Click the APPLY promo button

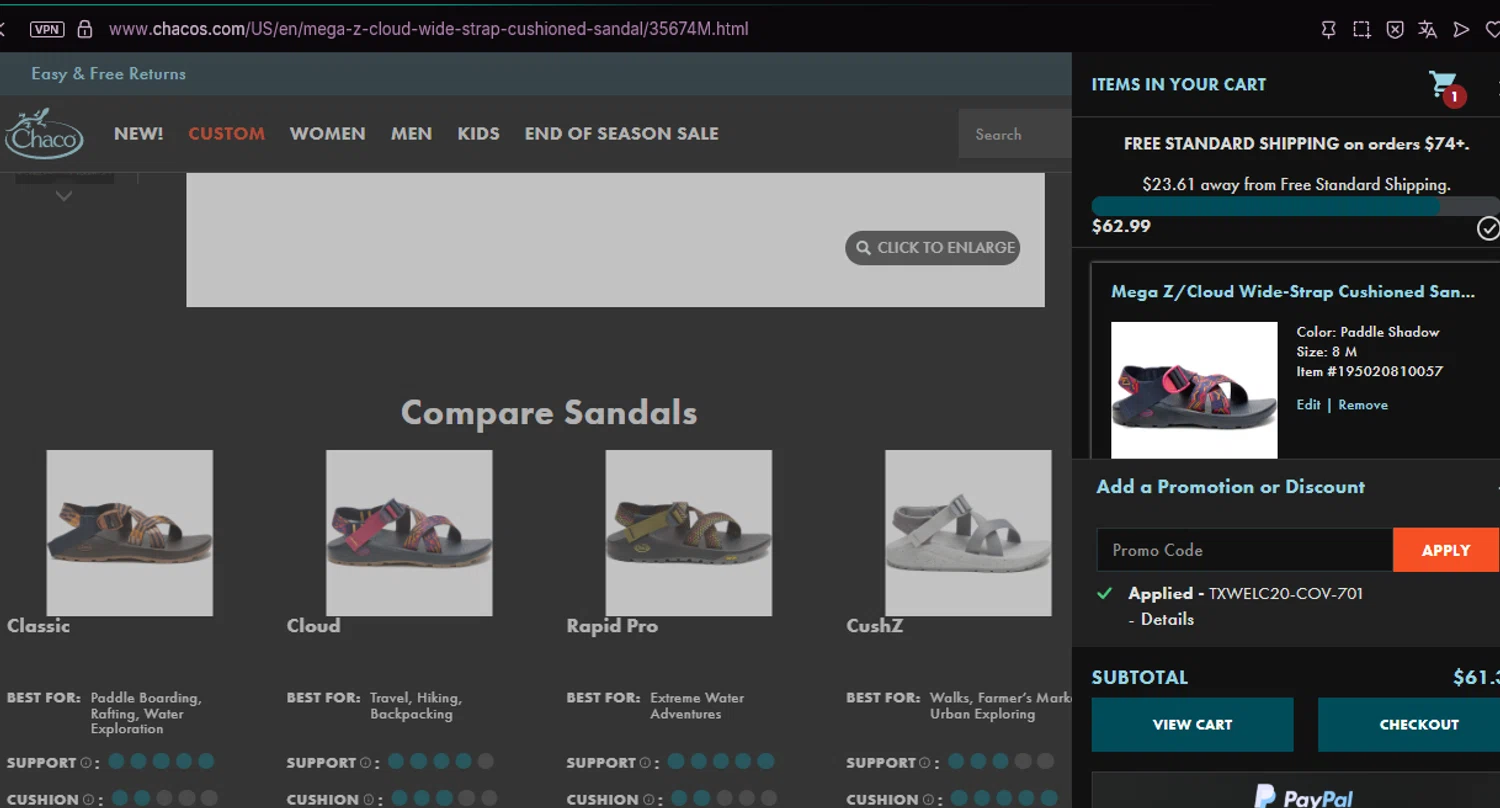[x=1446, y=550]
